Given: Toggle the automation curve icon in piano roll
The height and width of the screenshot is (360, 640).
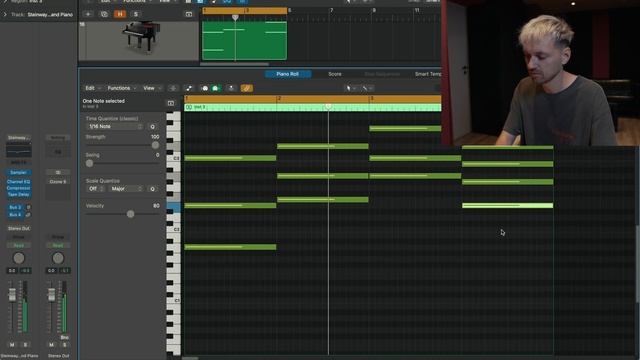Looking at the screenshot, I should (189, 88).
